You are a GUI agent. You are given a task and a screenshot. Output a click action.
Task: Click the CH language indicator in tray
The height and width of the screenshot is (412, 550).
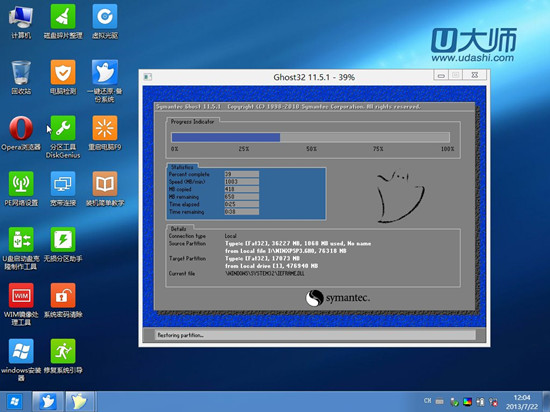[427, 400]
